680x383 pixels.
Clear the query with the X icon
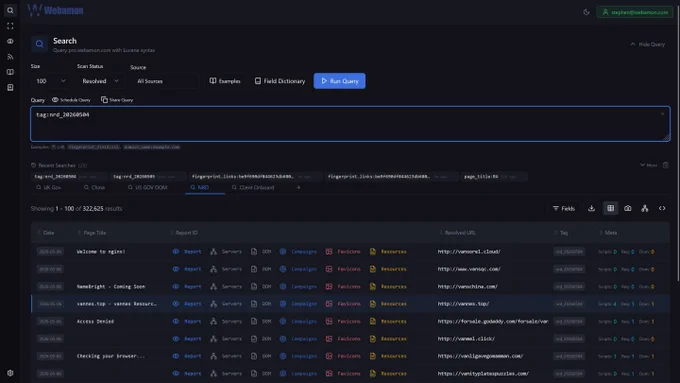pos(662,114)
